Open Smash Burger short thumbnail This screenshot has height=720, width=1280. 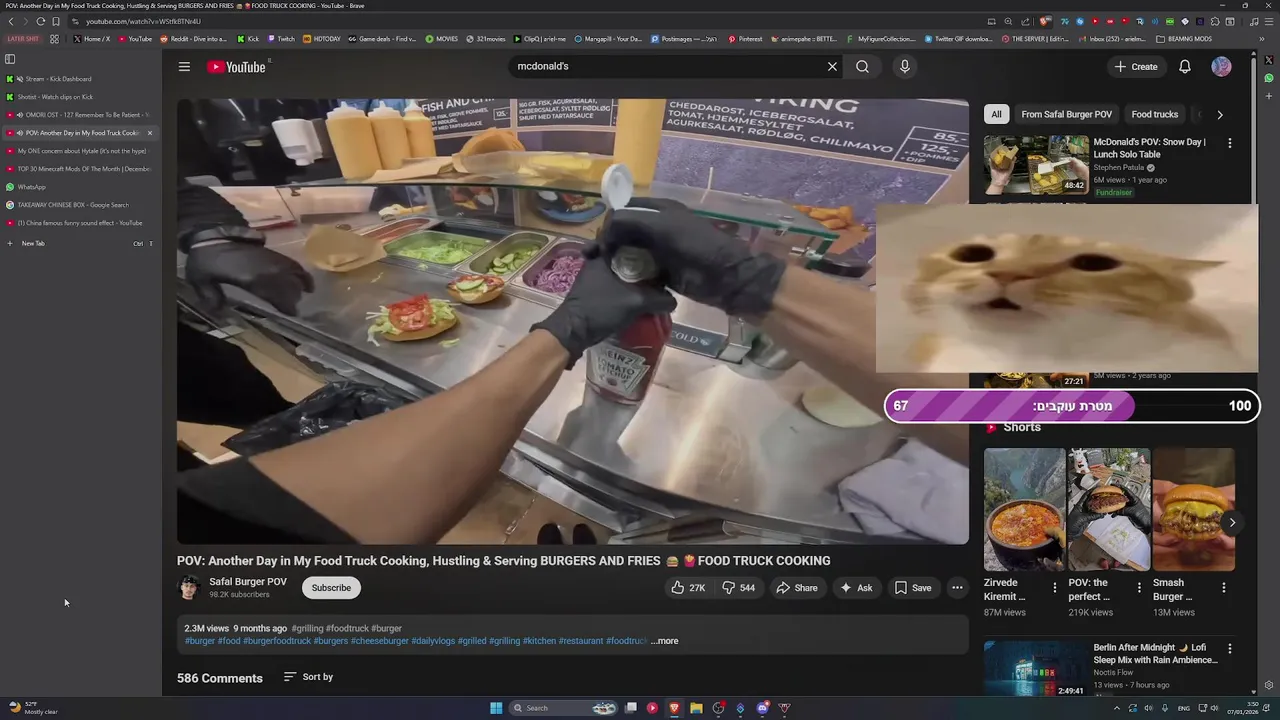click(1193, 509)
